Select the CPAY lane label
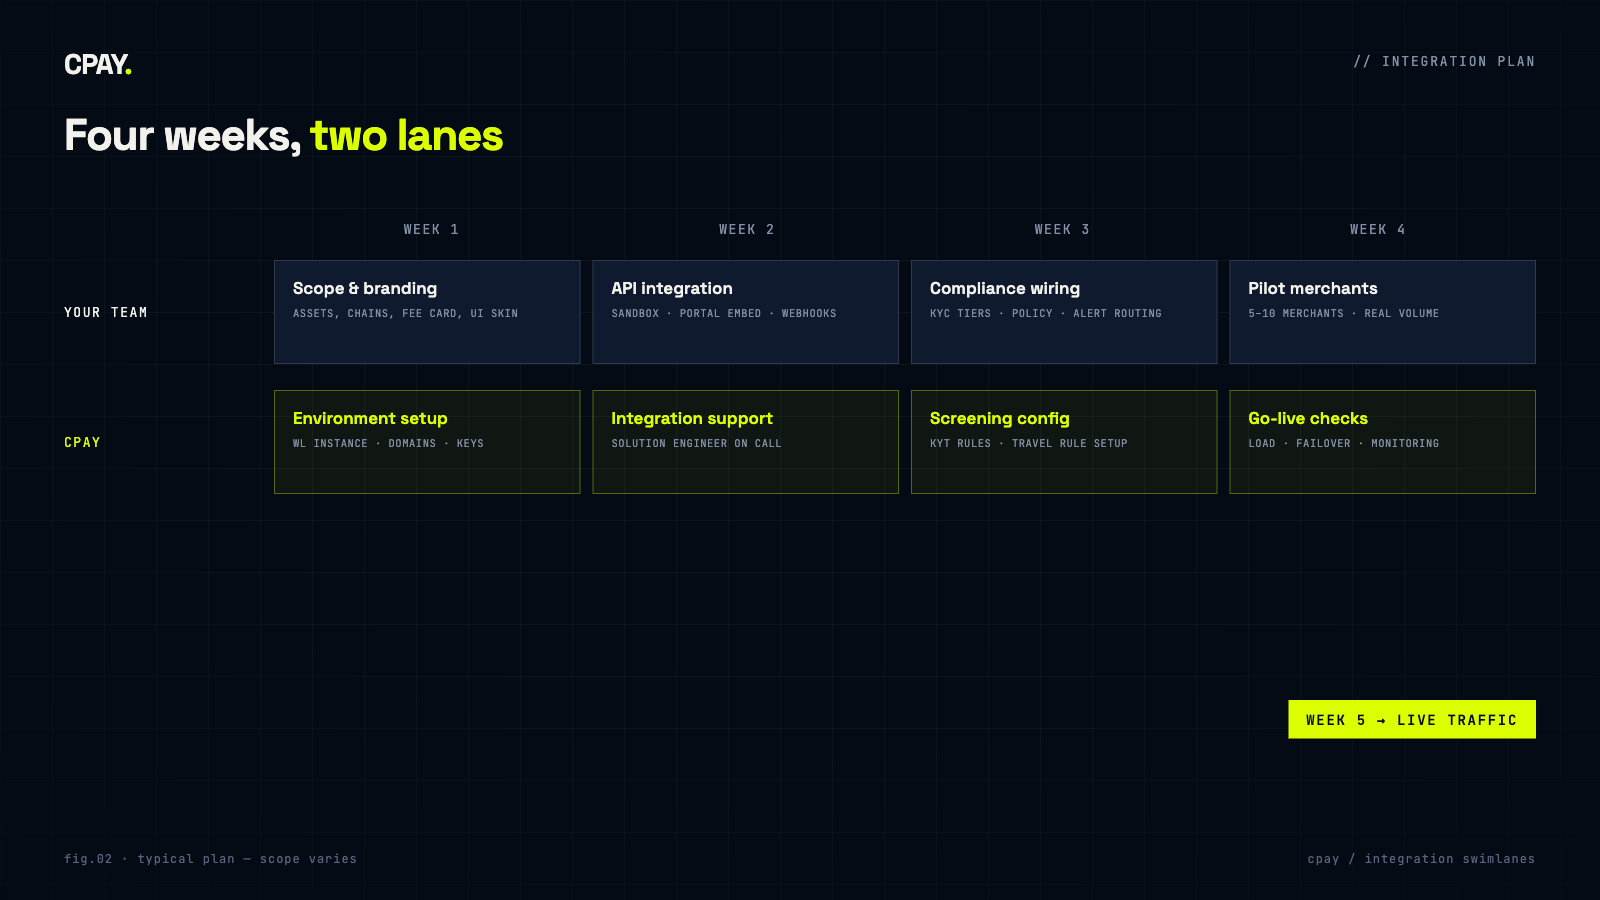 tap(82, 442)
